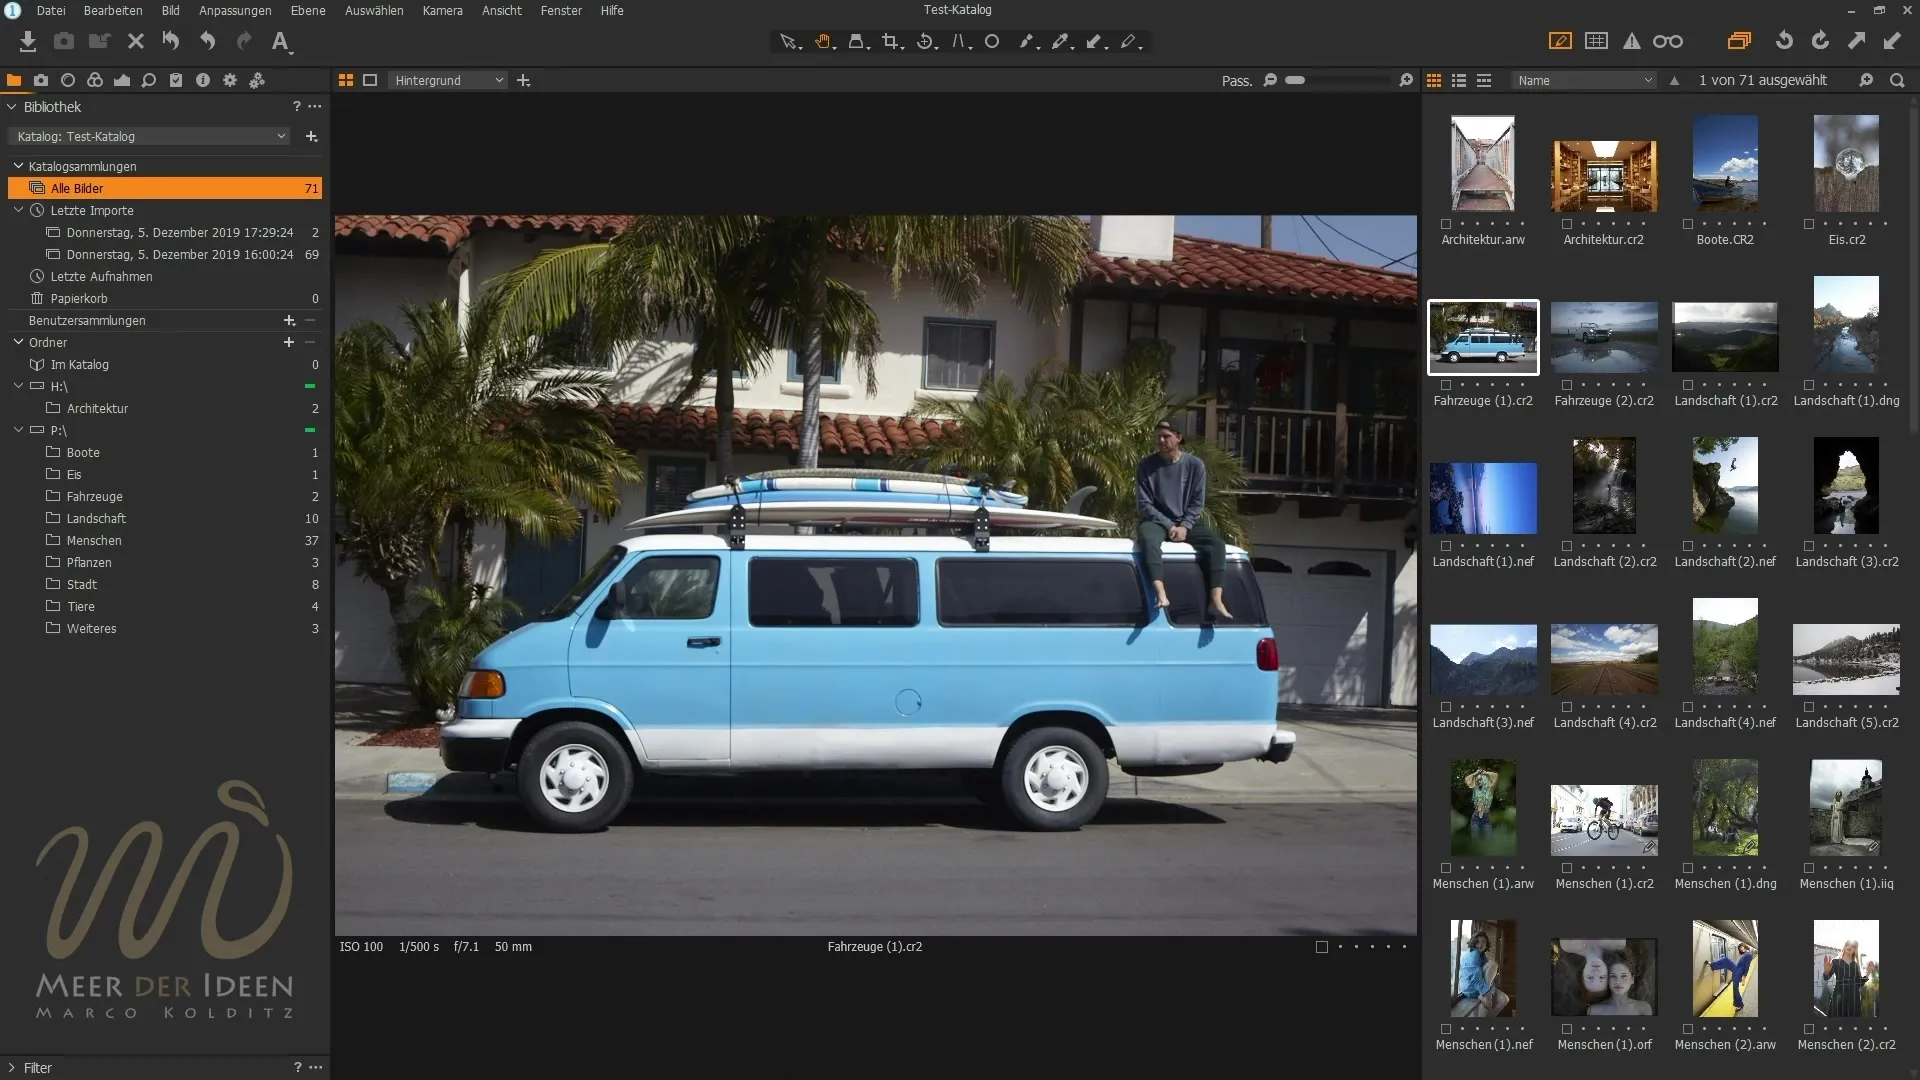Select the crop tool

click(x=891, y=42)
